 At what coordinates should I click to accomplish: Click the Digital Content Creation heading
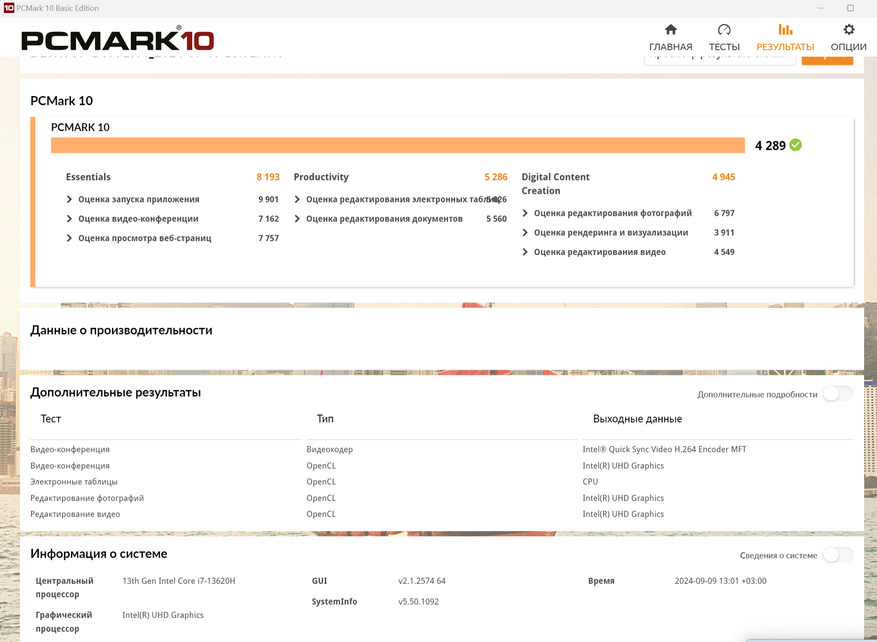(555, 183)
